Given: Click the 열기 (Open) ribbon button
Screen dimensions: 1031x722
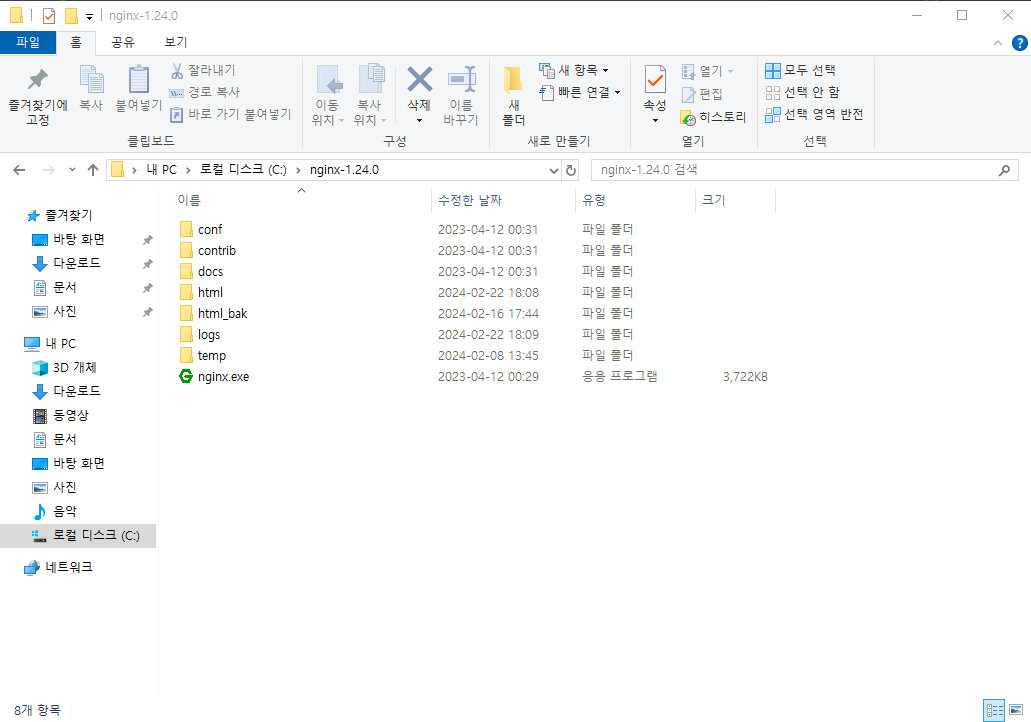Looking at the screenshot, I should point(707,70).
